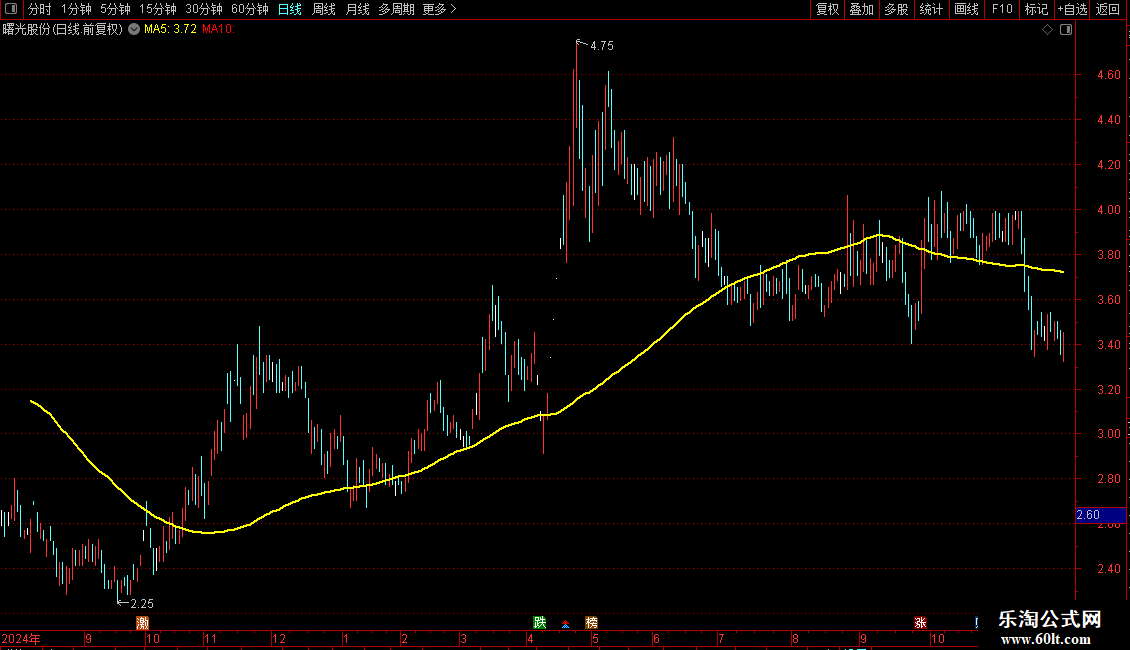Toggle the left sidebar panel icon
Viewport: 1130px width, 650px height.
[11, 9]
